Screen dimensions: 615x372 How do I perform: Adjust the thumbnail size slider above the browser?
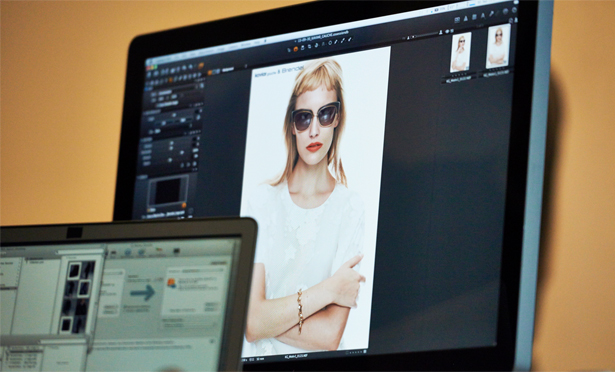tap(426, 35)
